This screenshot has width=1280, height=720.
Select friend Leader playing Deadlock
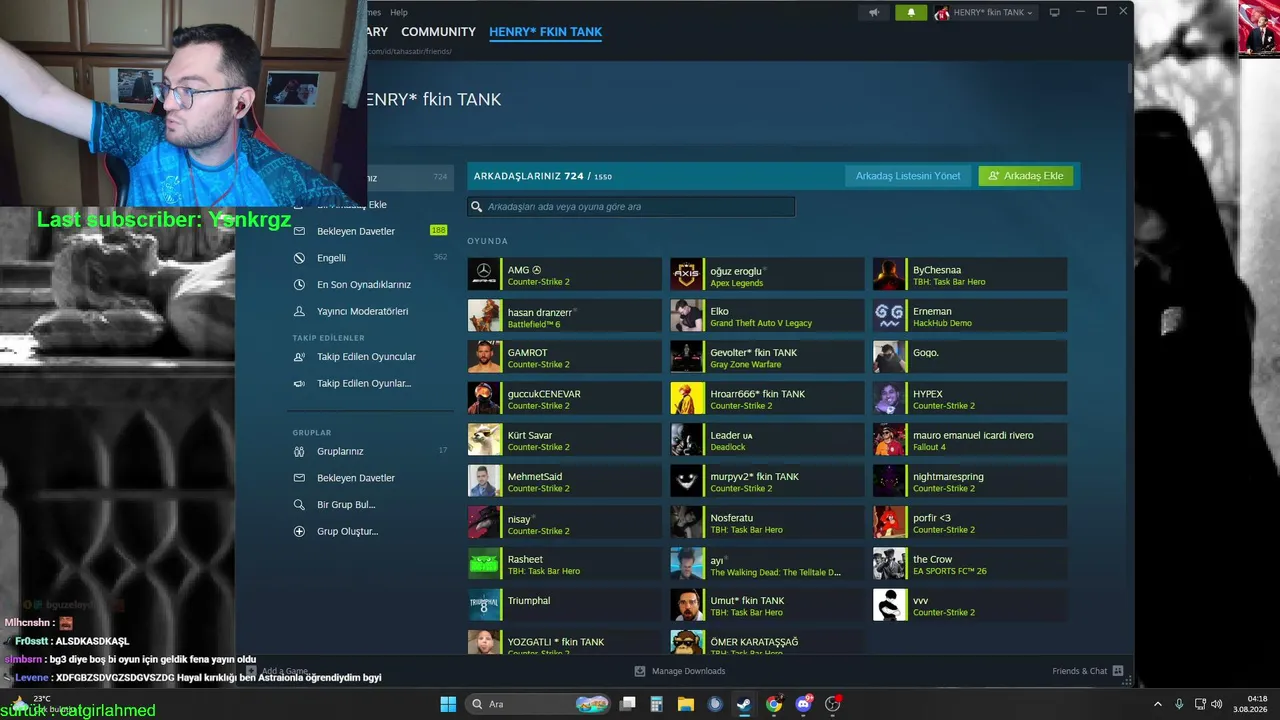click(x=767, y=440)
